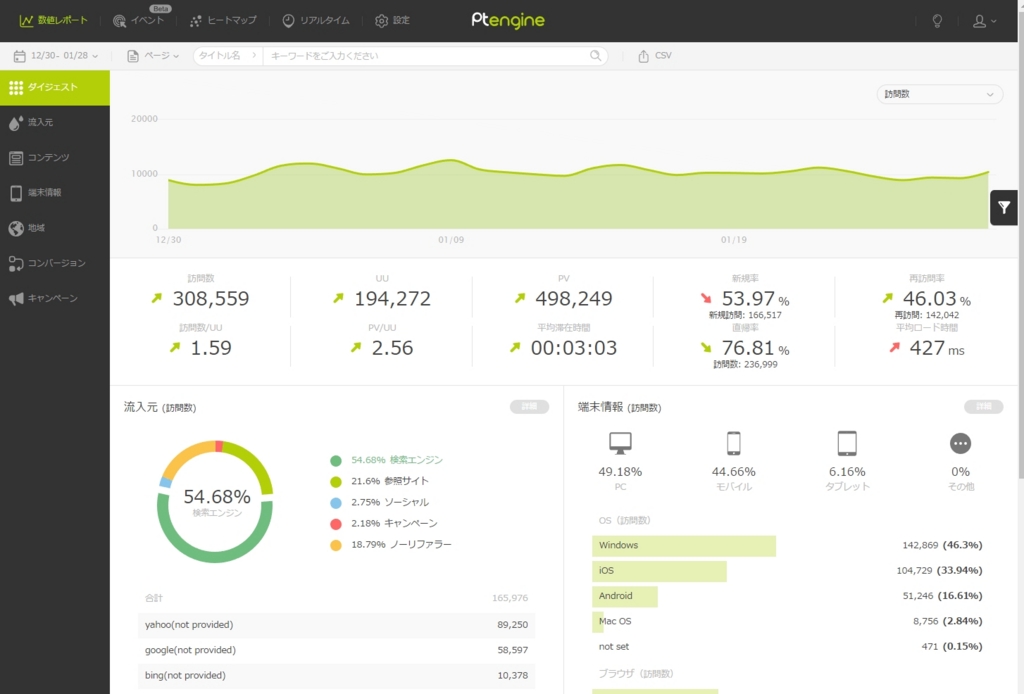The image size is (1024, 694).
Task: Open the リアルタイム section
Action: [315, 20]
